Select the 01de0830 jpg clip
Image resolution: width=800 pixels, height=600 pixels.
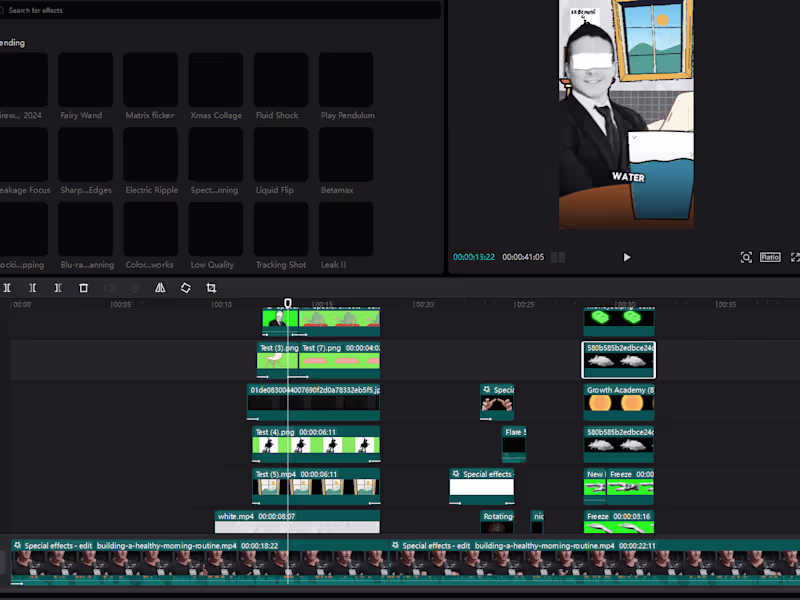point(313,402)
